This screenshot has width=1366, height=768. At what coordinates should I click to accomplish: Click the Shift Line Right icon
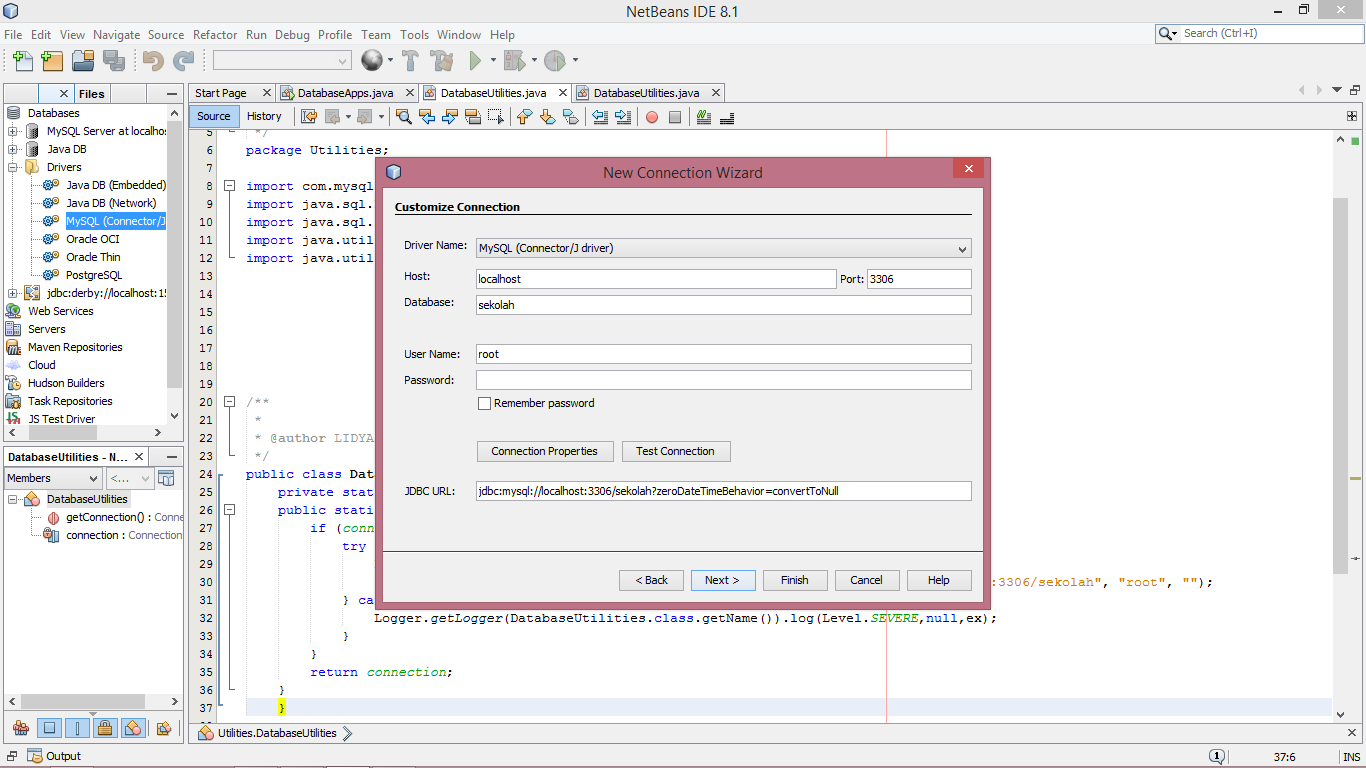point(623,117)
